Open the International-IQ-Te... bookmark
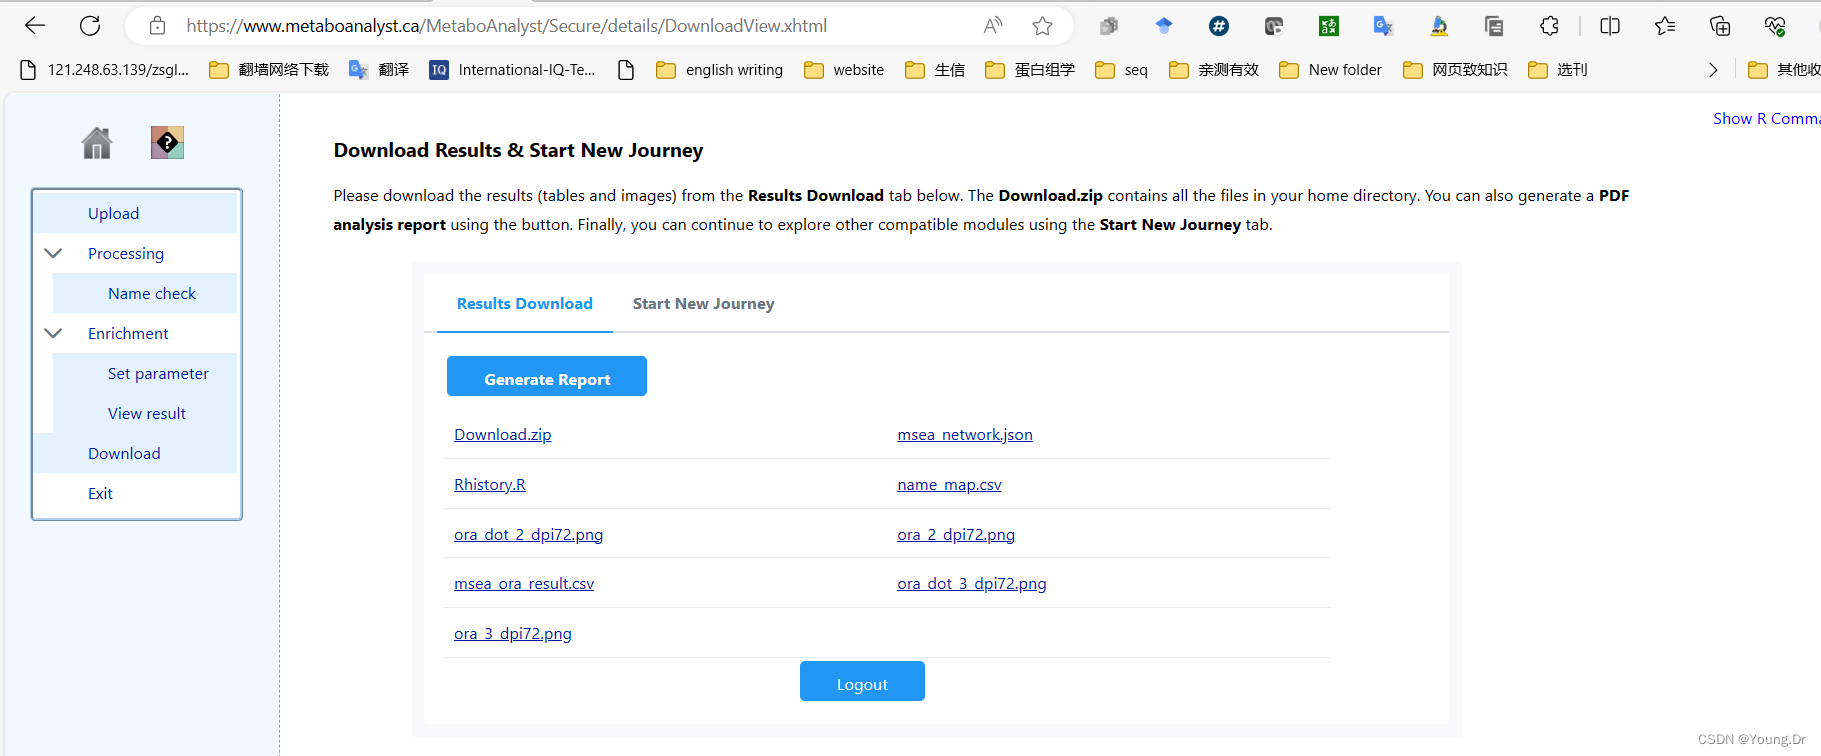 tap(512, 70)
